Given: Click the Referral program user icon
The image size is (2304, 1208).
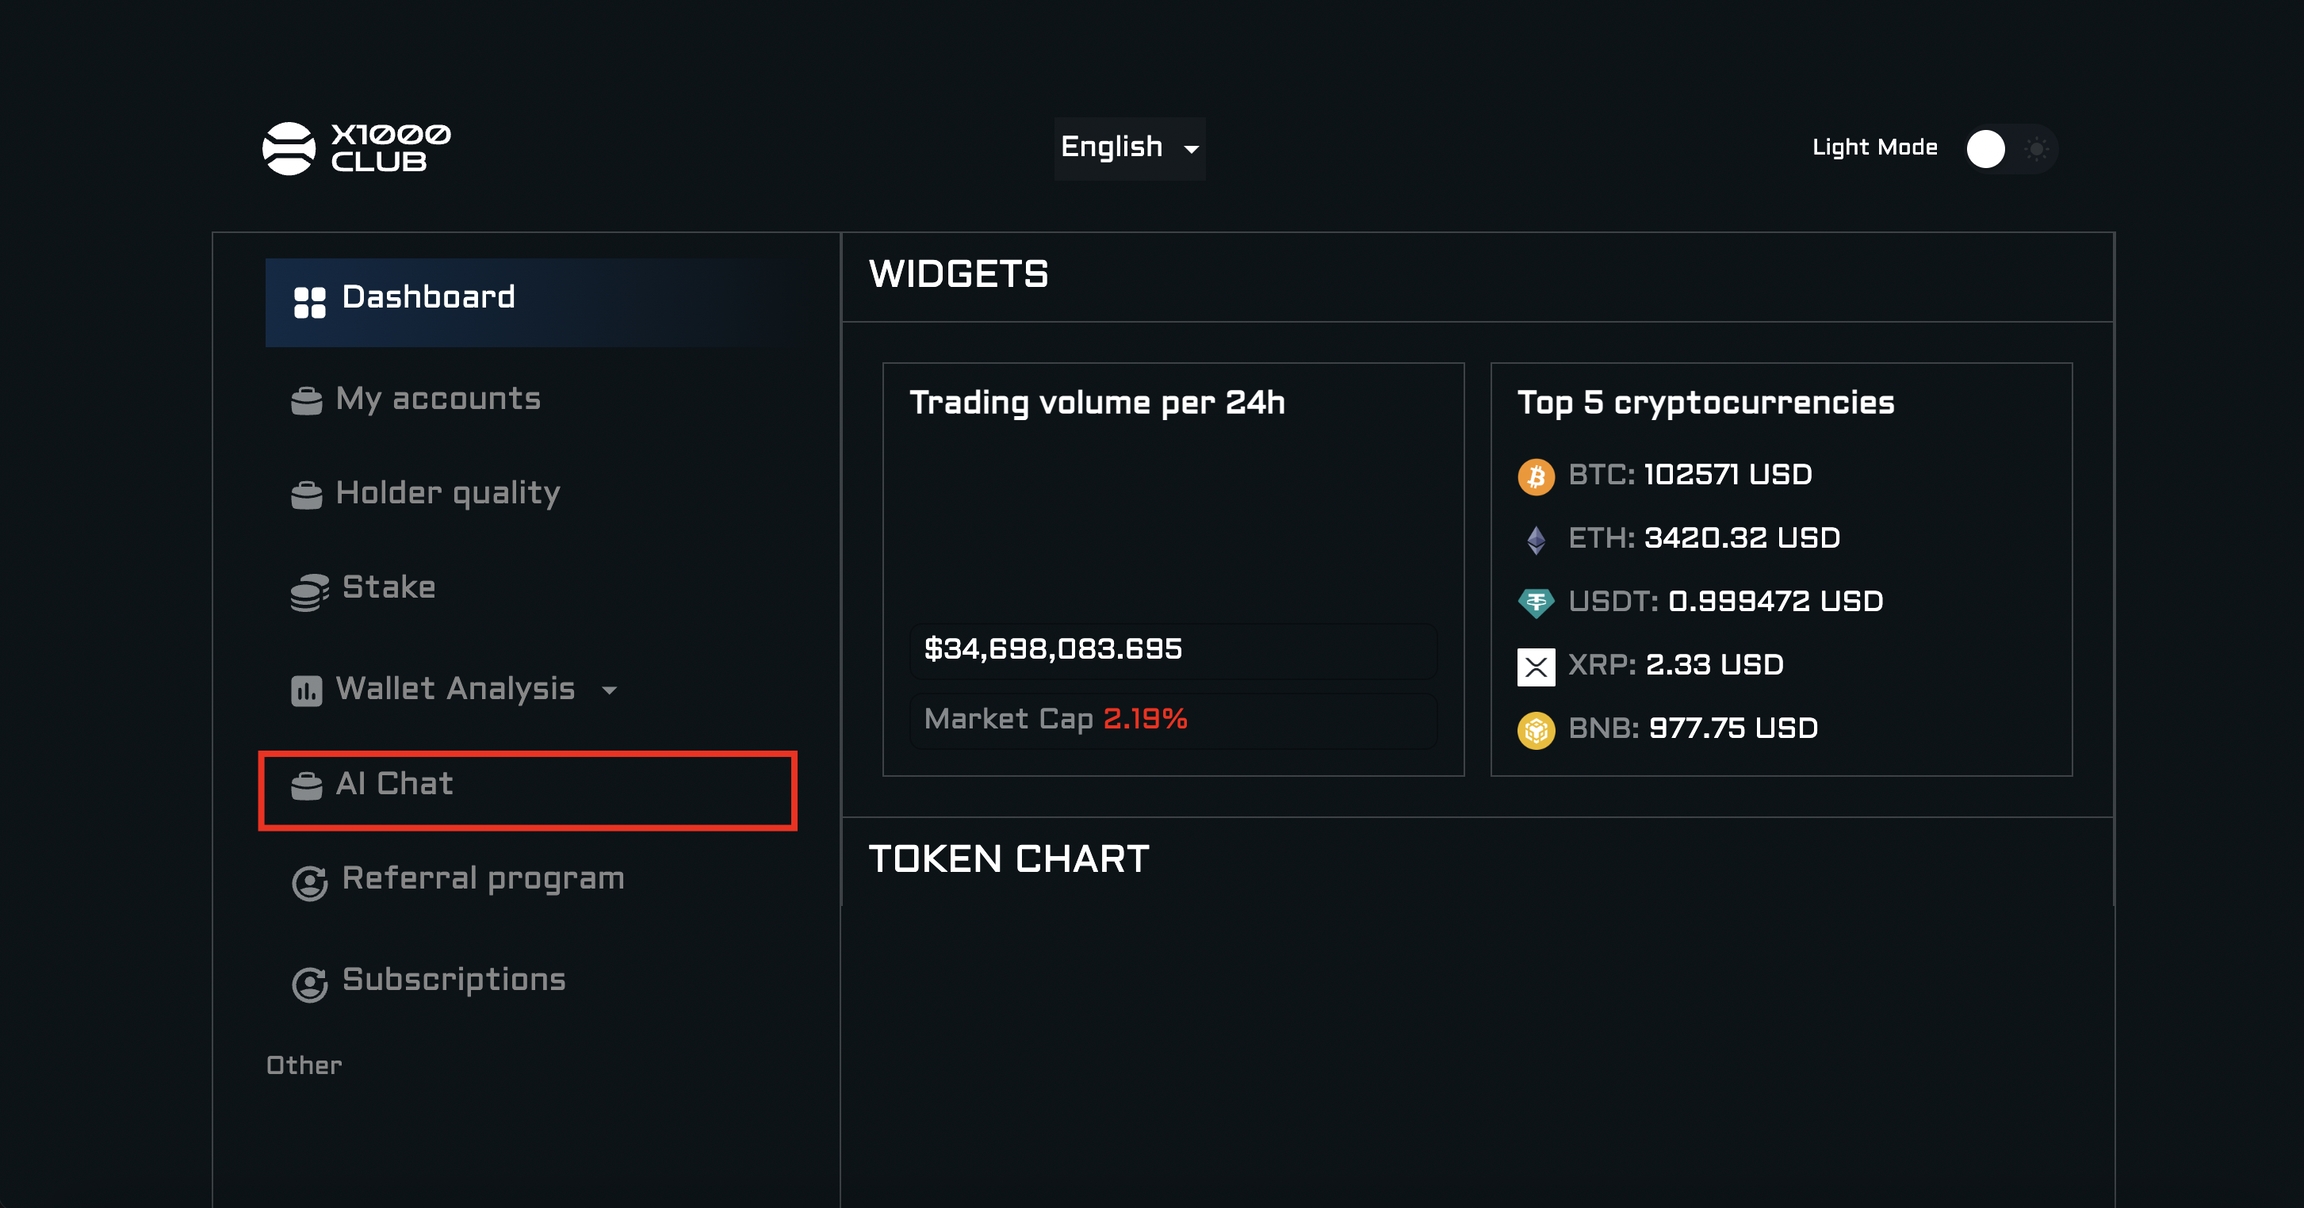Looking at the screenshot, I should tap(310, 882).
